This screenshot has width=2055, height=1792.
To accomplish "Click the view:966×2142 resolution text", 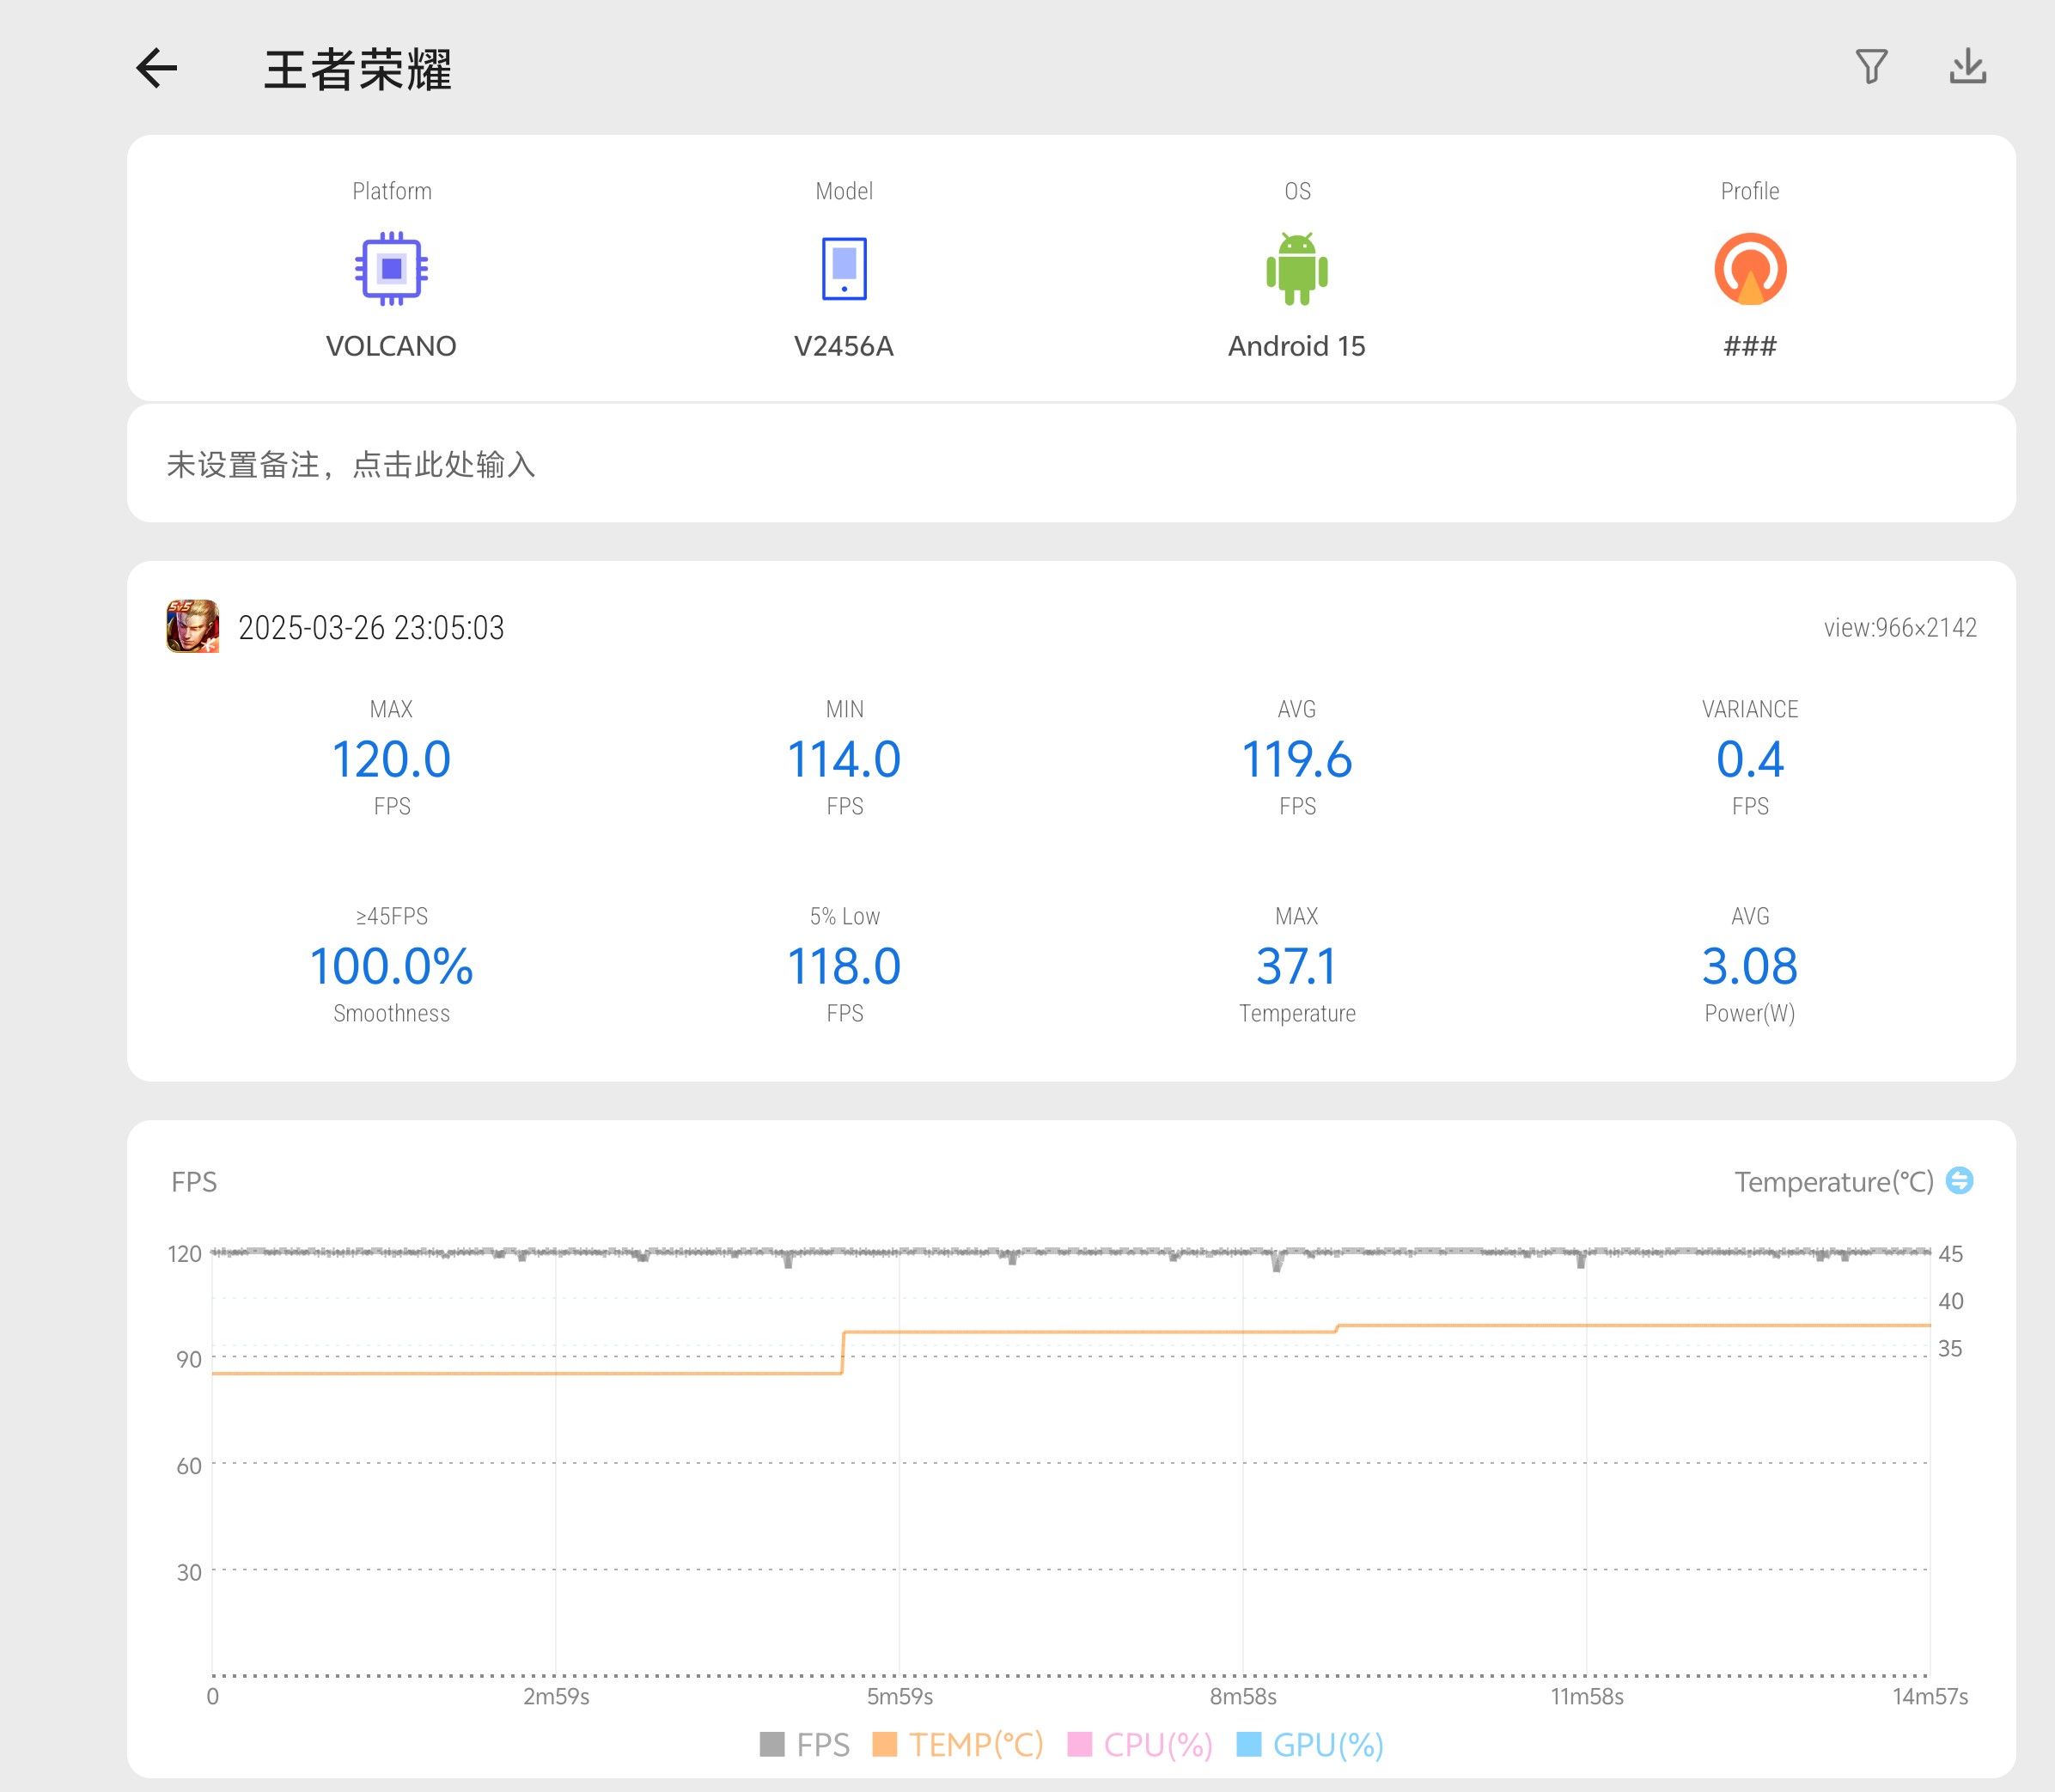I will (x=1900, y=628).
